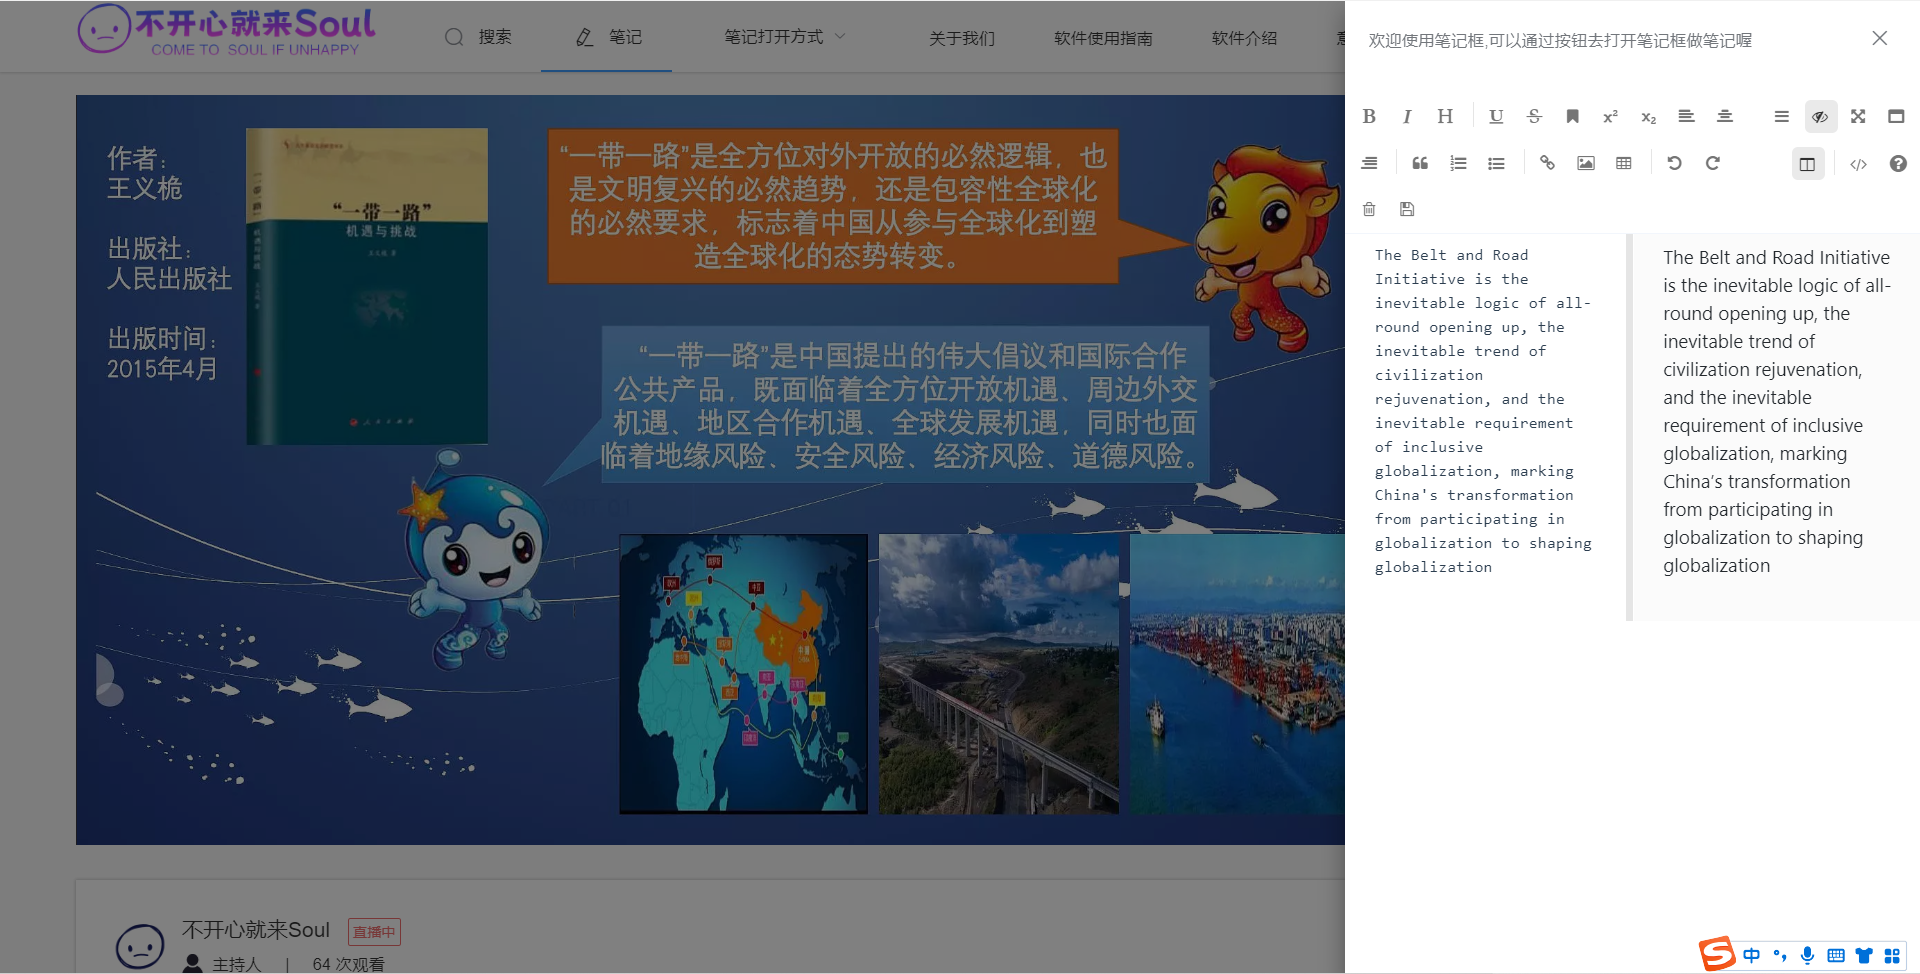
Task: Insert a table into the note
Action: [1624, 163]
